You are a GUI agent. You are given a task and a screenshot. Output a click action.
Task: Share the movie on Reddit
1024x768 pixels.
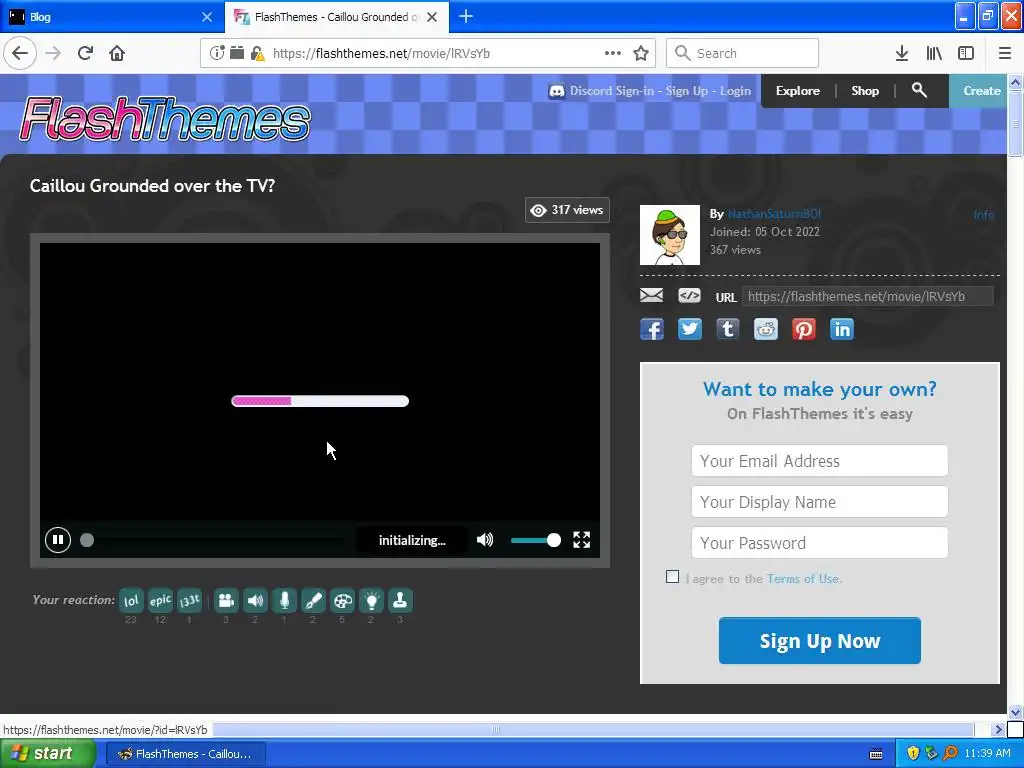click(765, 329)
